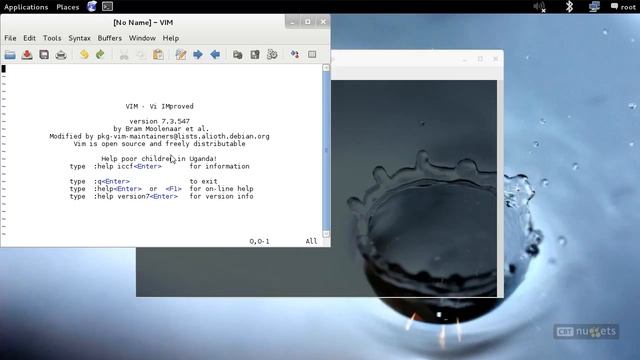Viewport: 640px width, 360px height.
Task: Click the Vim open source distributable line
Action: tap(160, 144)
